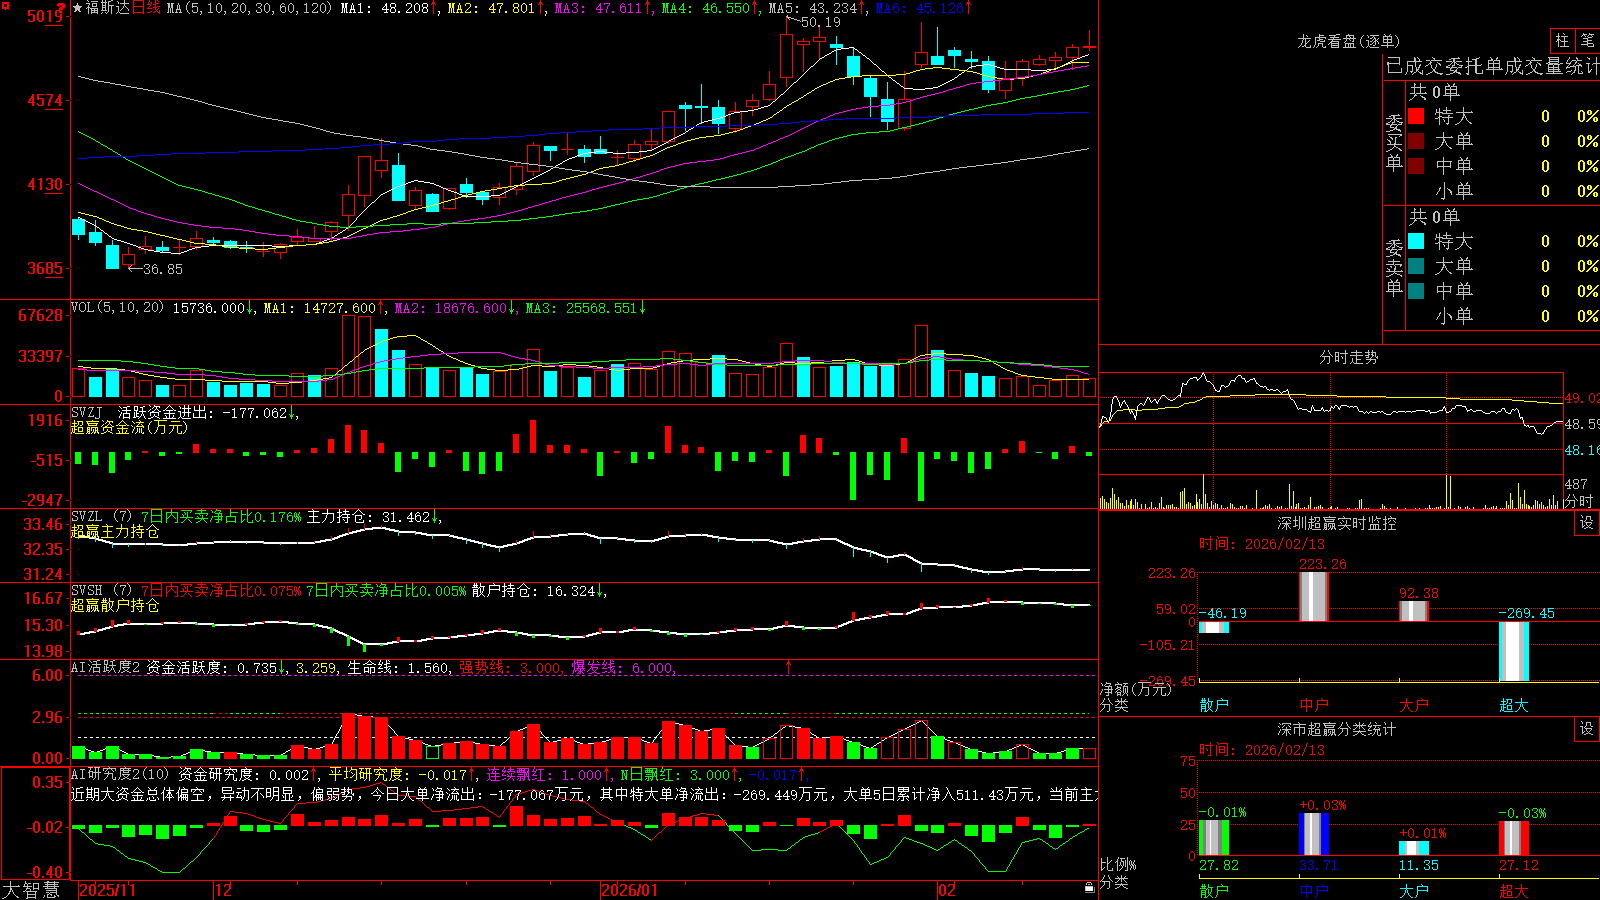Click the VOL(5,10,20) indicator label
This screenshot has height=900, width=1600.
click(x=117, y=308)
